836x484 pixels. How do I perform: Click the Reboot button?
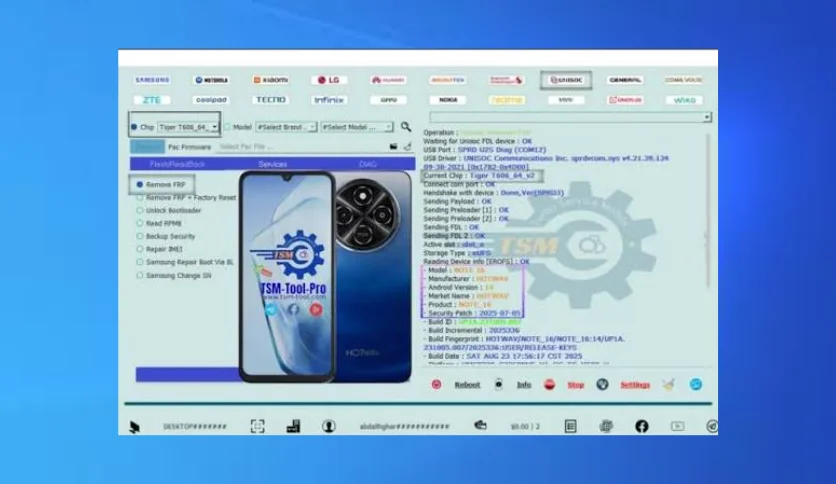tap(467, 385)
